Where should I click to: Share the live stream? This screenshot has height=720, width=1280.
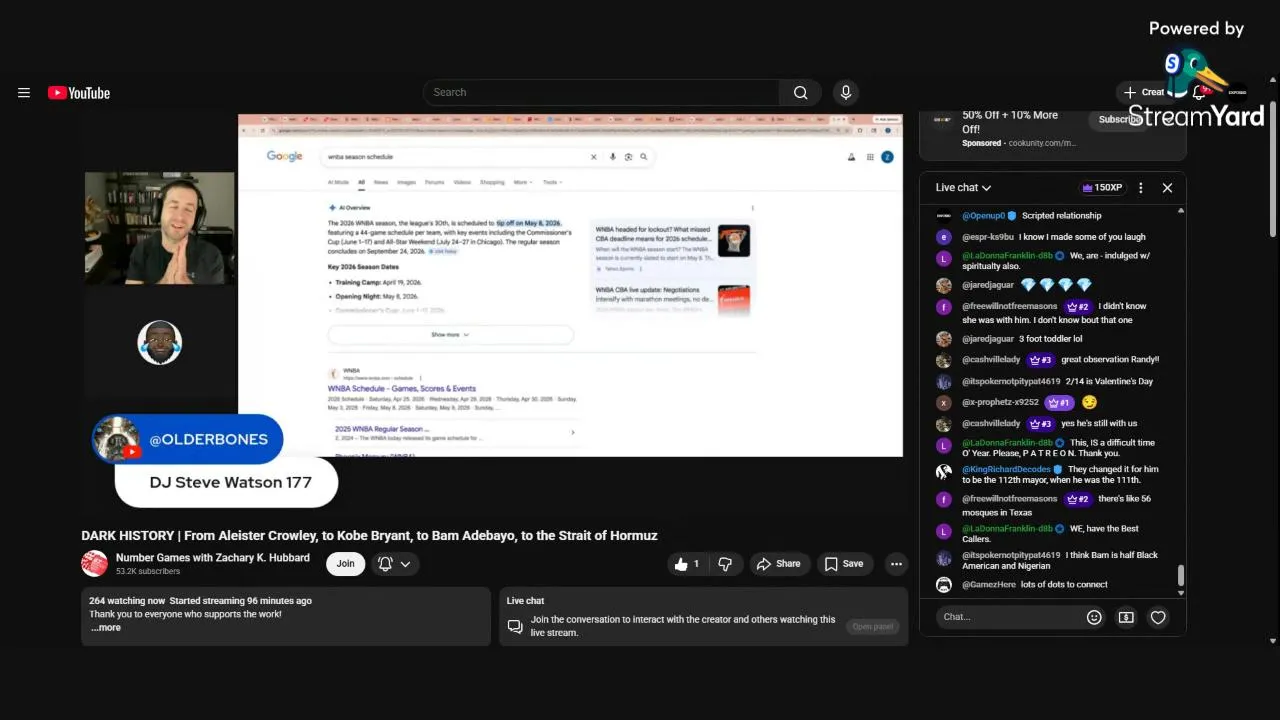click(778, 564)
